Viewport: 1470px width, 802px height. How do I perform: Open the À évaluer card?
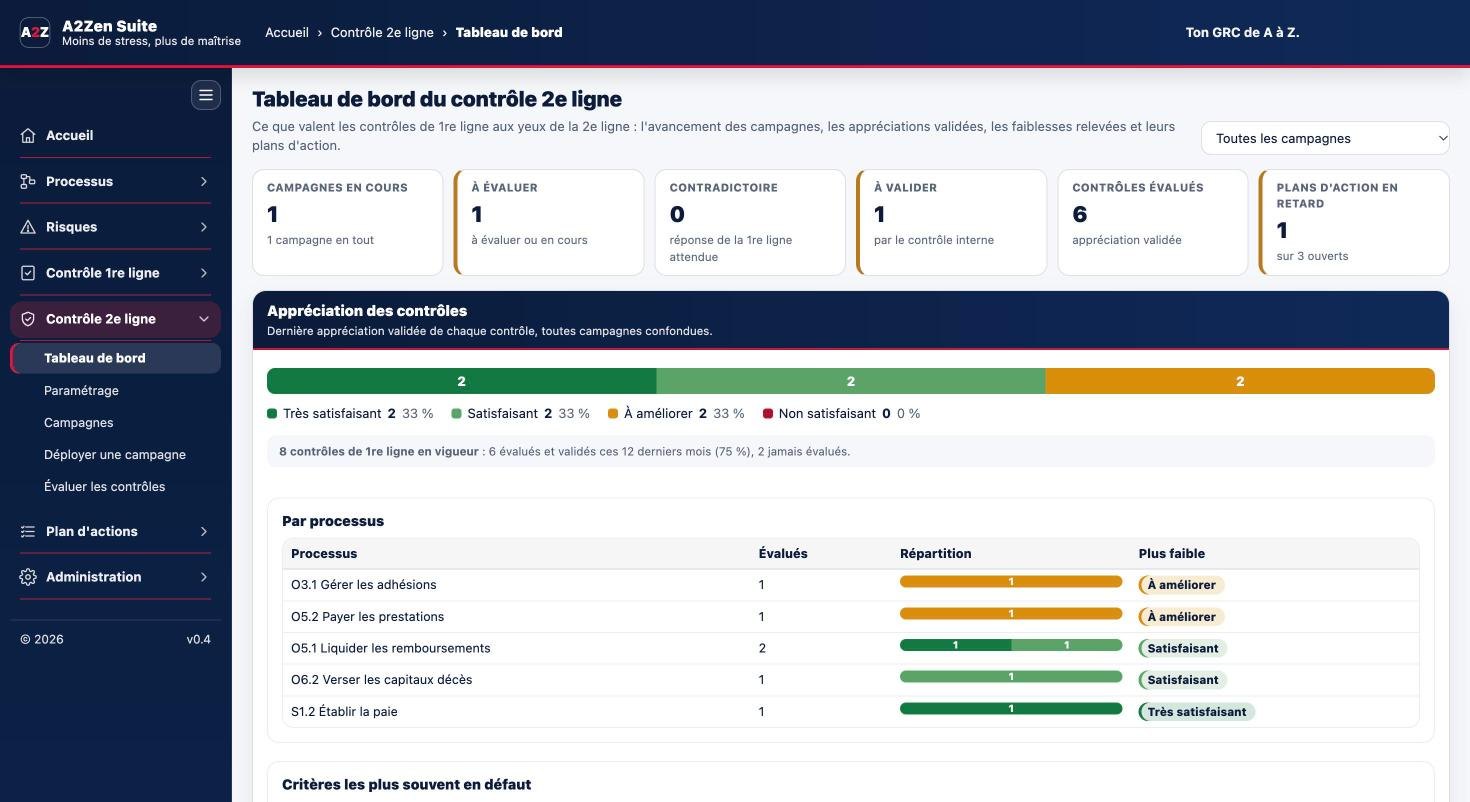click(x=548, y=222)
